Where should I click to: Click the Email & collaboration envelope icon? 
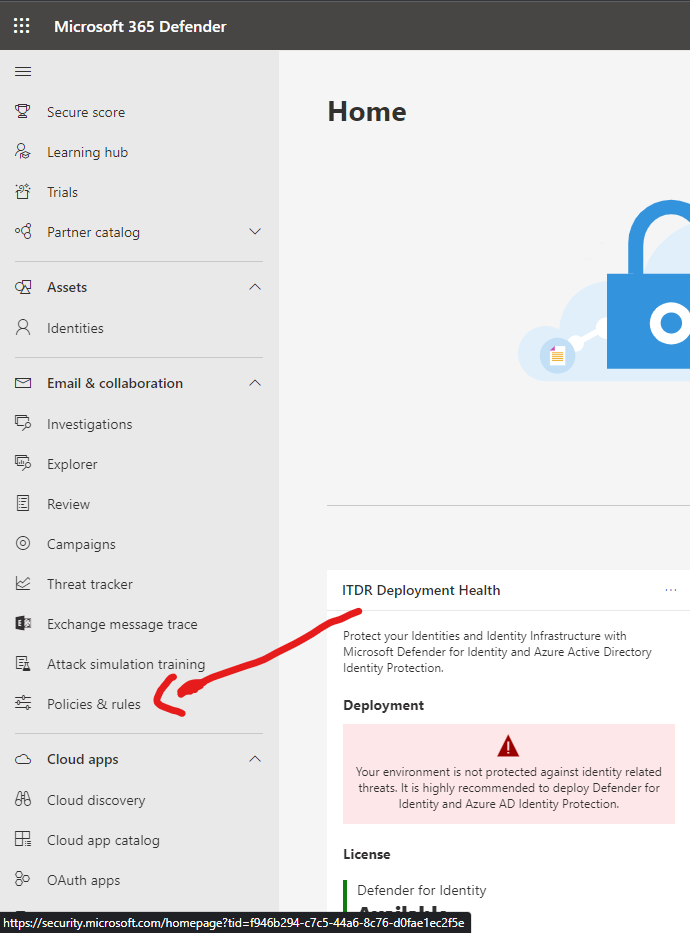pyautogui.click(x=23, y=383)
